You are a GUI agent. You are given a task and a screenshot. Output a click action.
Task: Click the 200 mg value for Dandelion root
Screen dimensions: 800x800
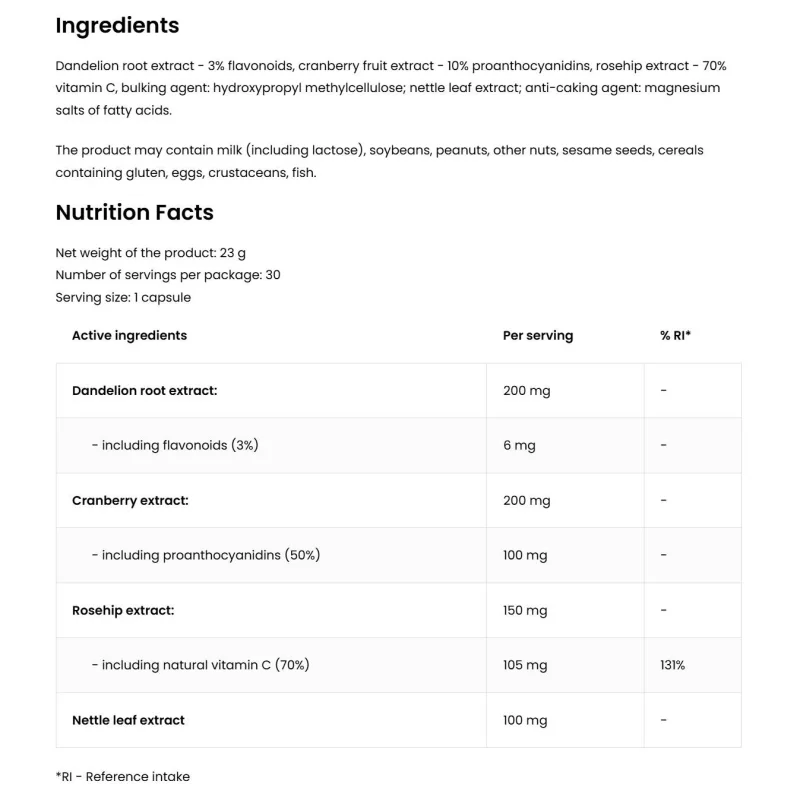coord(527,391)
